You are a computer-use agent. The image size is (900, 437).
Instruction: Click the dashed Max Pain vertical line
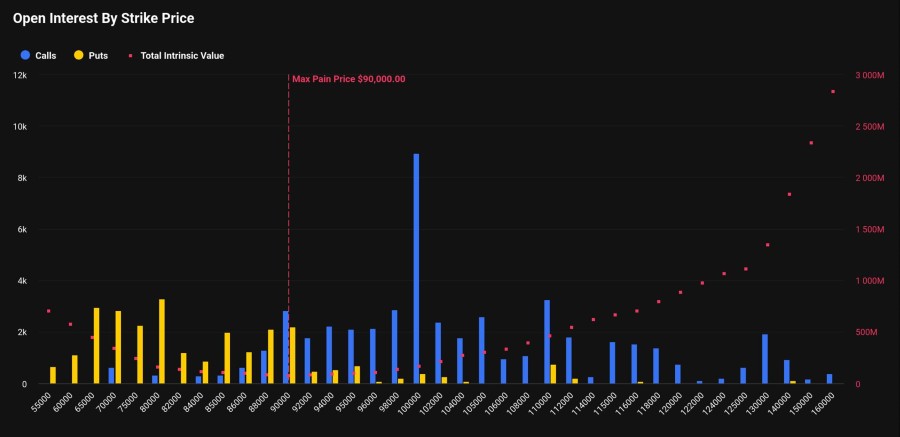(x=289, y=200)
